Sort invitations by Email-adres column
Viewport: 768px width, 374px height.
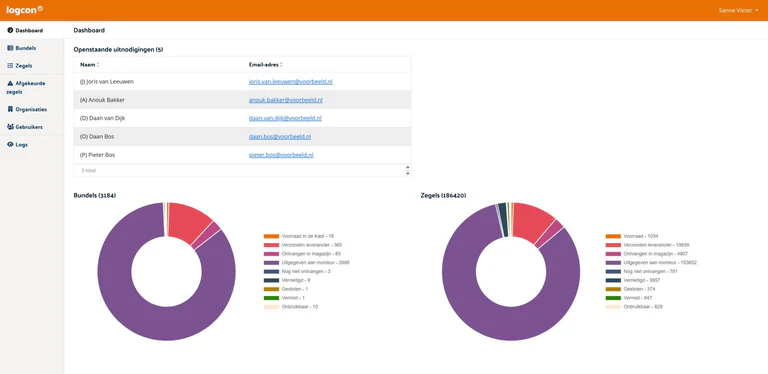(266, 65)
